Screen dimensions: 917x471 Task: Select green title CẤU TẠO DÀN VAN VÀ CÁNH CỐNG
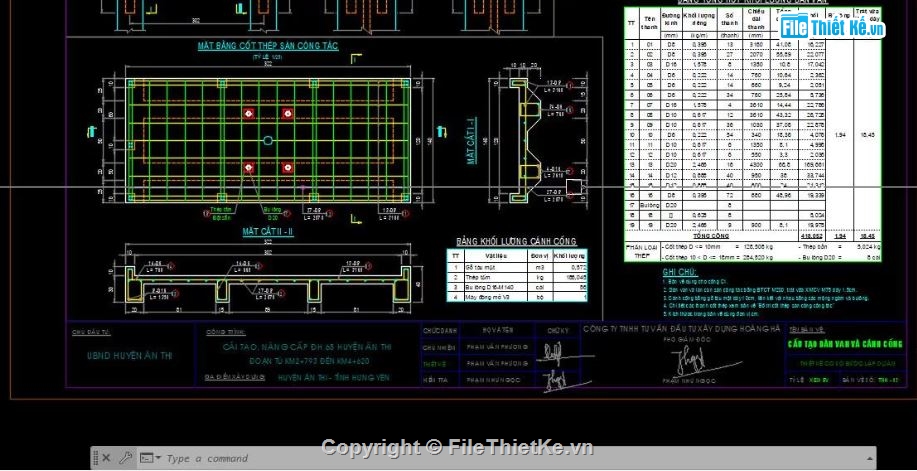pos(845,343)
